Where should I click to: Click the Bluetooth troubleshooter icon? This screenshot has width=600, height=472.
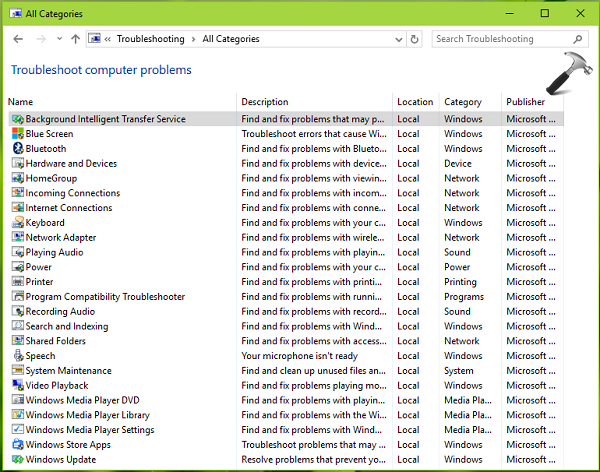click(17, 149)
